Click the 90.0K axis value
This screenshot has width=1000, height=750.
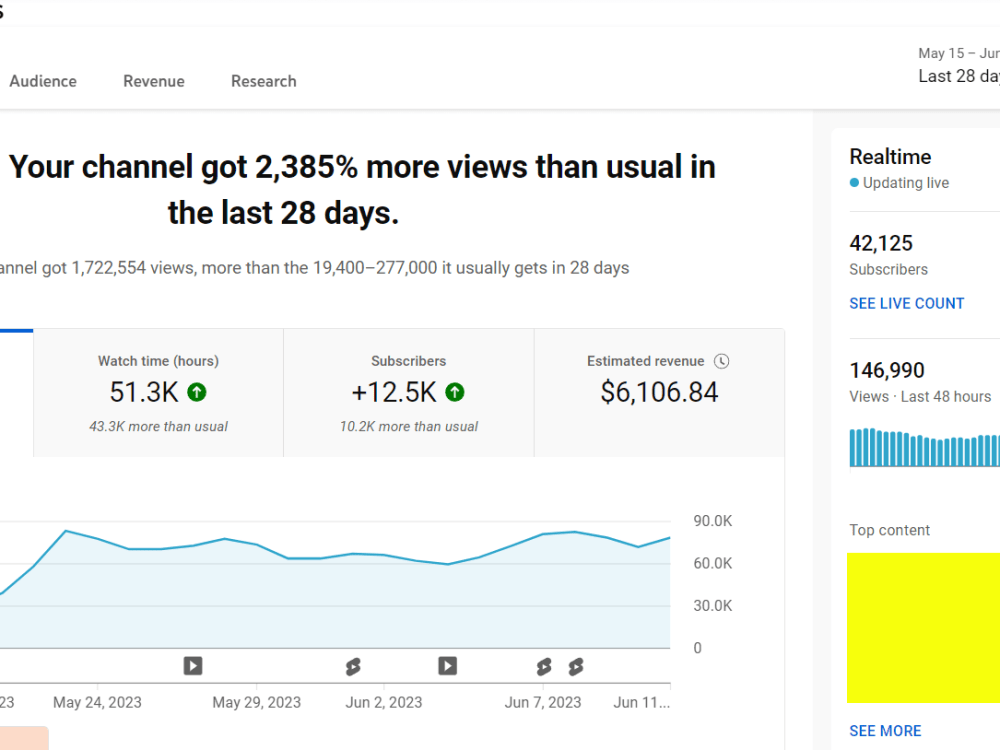pyautogui.click(x=713, y=521)
